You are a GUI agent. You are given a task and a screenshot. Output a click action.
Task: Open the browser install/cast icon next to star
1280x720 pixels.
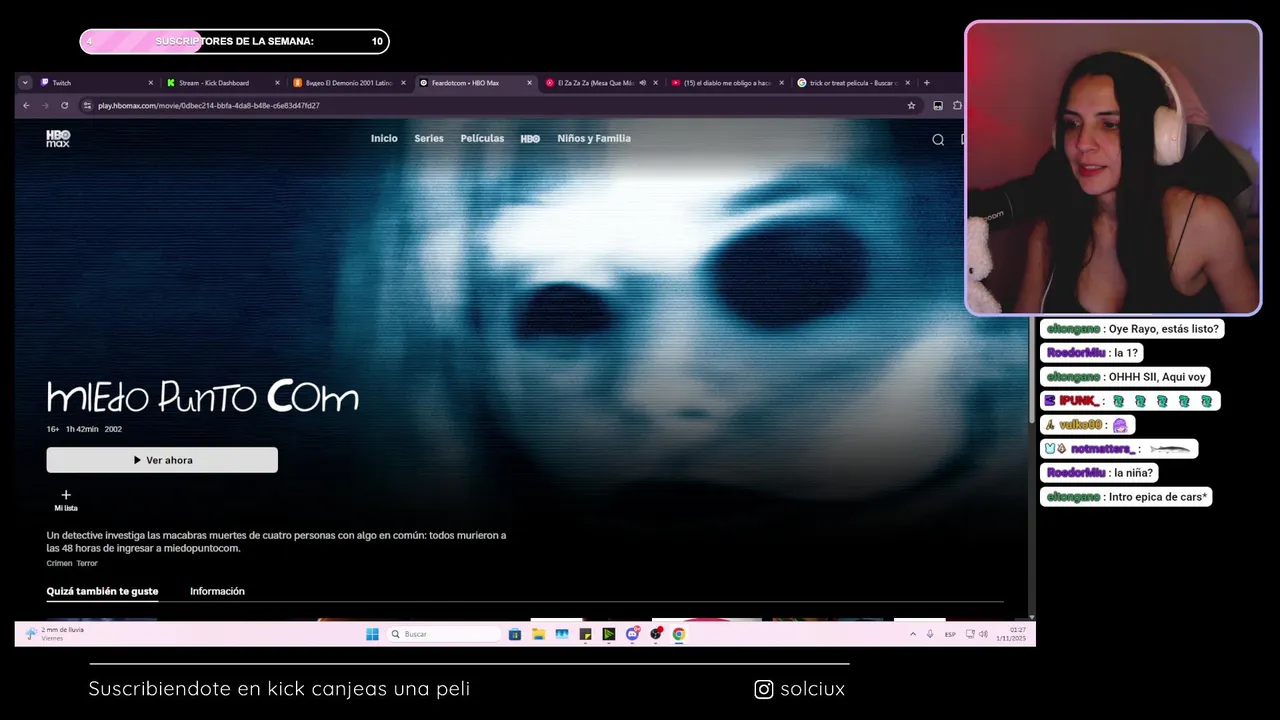tap(938, 105)
